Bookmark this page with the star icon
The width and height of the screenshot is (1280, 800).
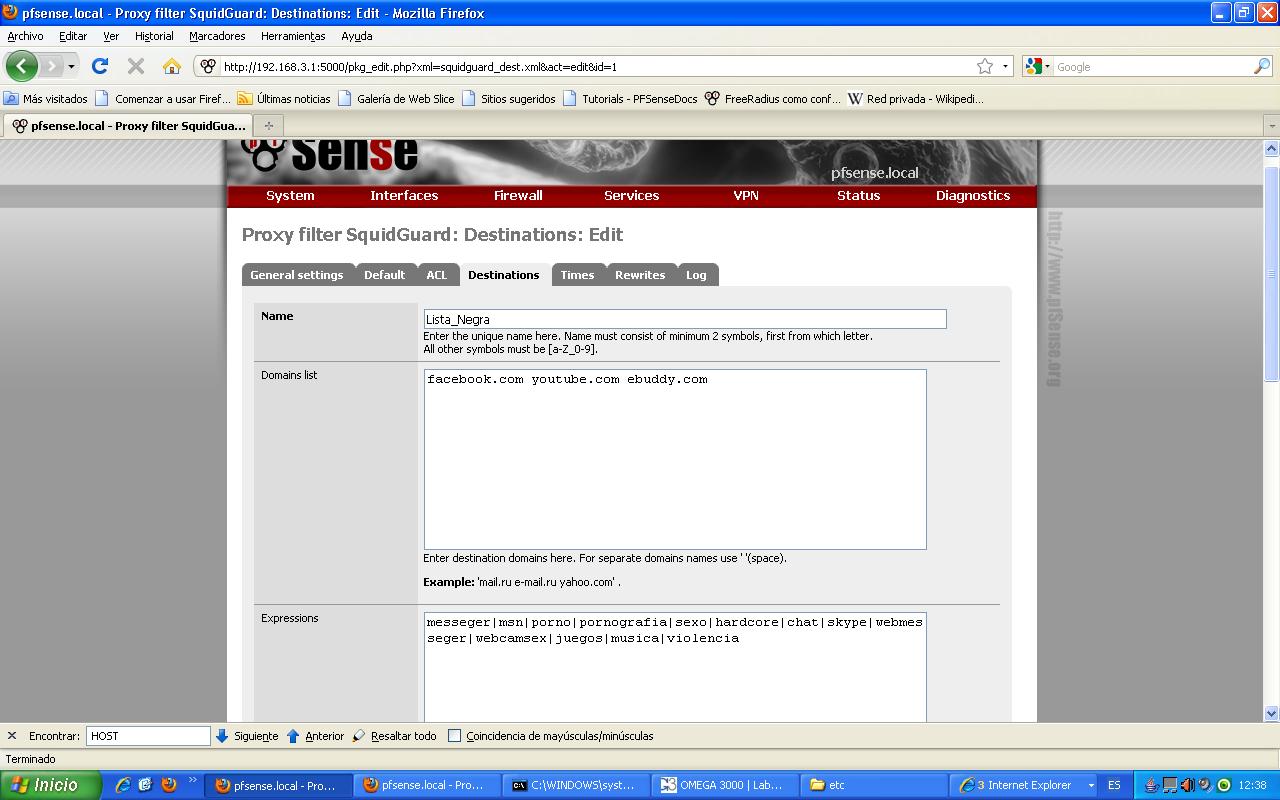(x=985, y=66)
